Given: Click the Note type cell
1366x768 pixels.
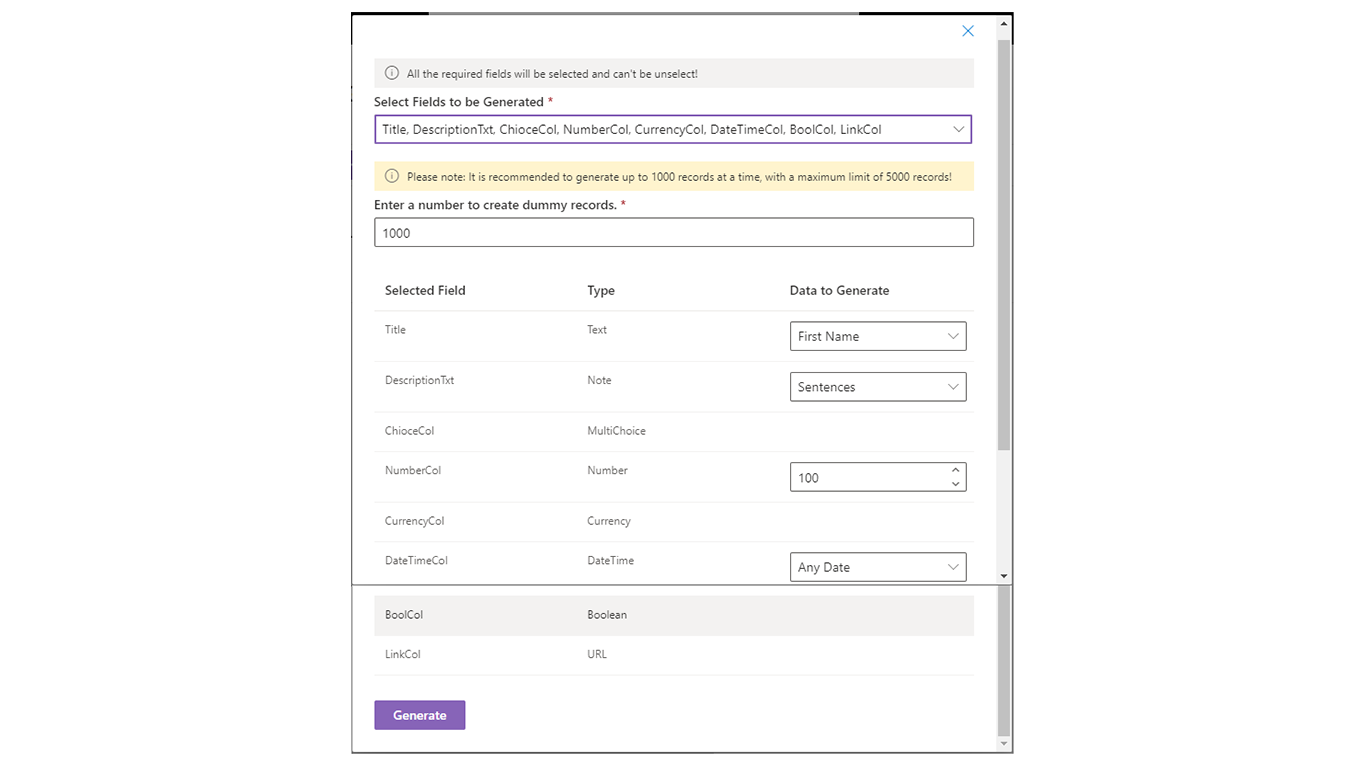Looking at the screenshot, I should pyautogui.click(x=599, y=380).
